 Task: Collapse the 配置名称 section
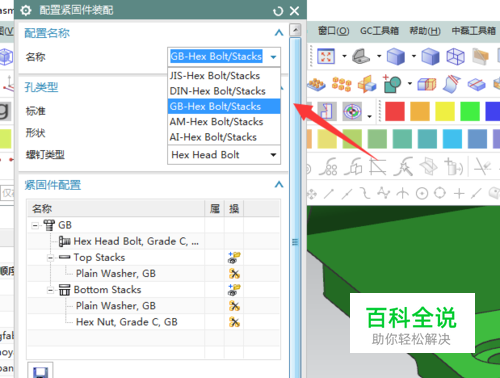[279, 33]
